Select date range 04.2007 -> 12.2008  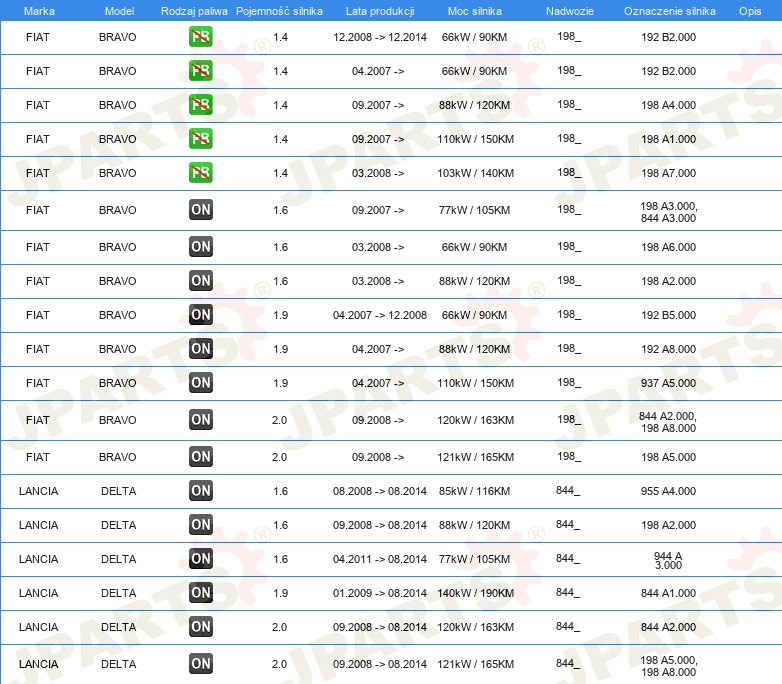pos(380,315)
